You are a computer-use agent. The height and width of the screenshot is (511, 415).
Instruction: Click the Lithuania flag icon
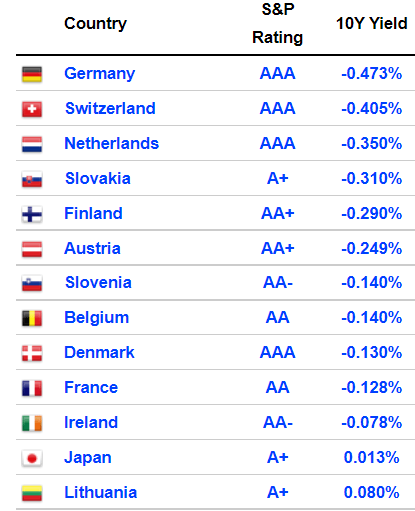(x=32, y=493)
